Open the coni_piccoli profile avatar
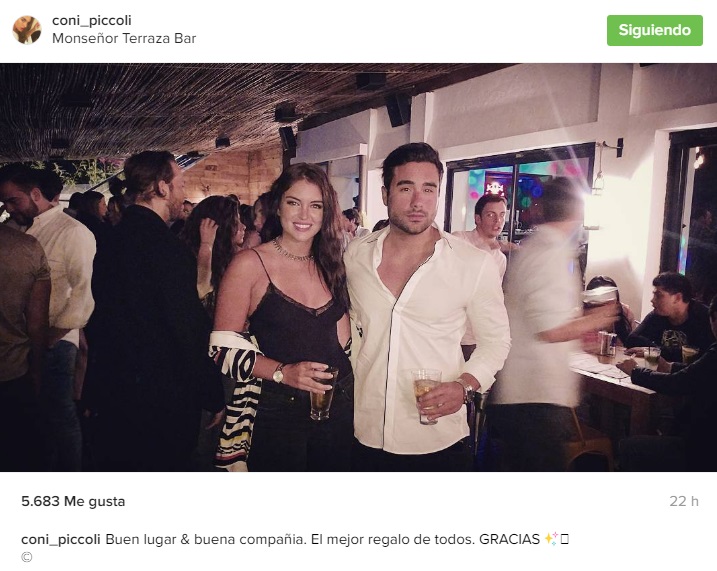 coord(27,30)
